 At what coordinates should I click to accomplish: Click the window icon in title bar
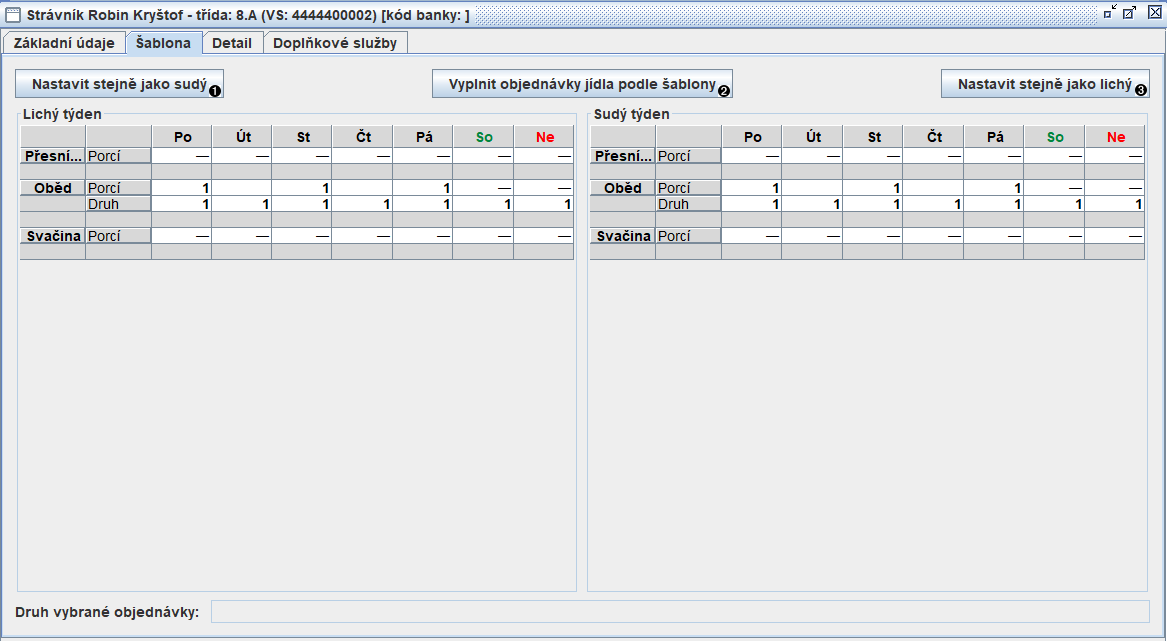click(x=13, y=15)
